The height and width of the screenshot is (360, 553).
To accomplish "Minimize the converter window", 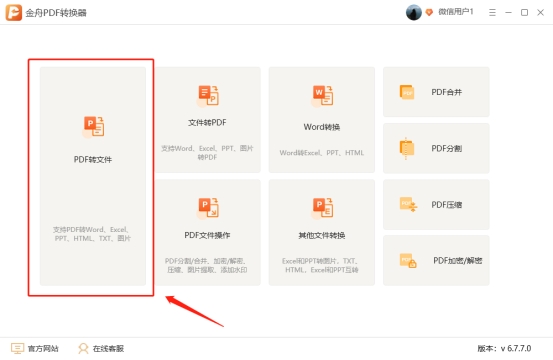I will [508, 13].
